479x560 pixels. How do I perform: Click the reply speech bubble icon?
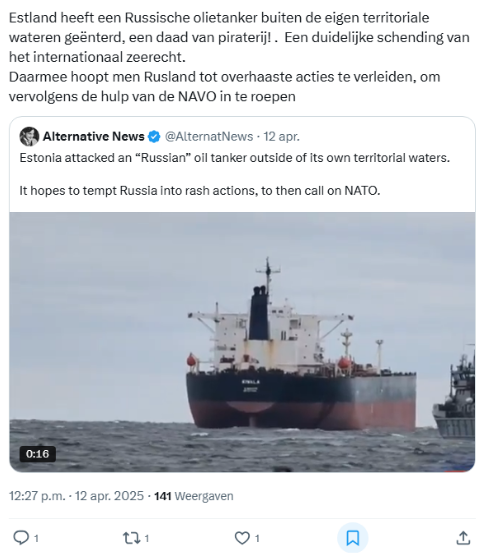21,538
